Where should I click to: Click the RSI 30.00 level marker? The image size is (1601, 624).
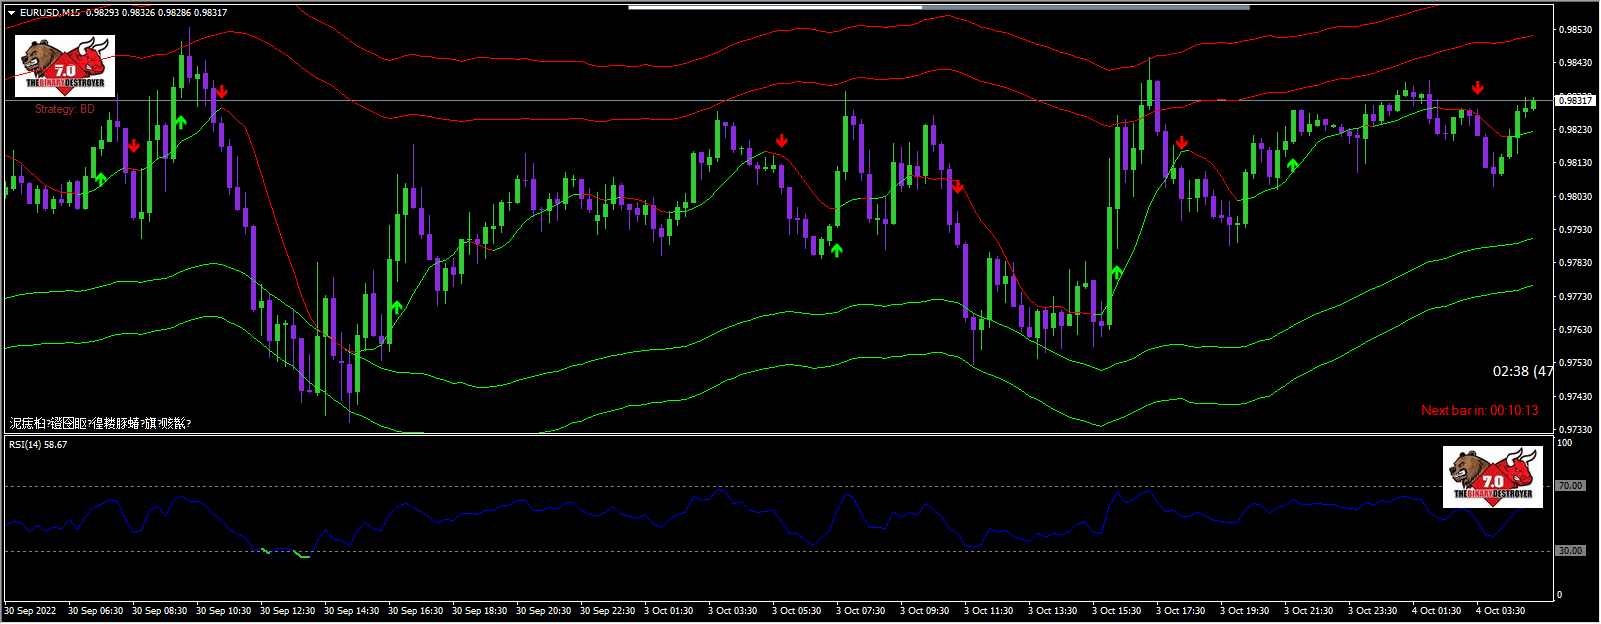coord(1570,551)
